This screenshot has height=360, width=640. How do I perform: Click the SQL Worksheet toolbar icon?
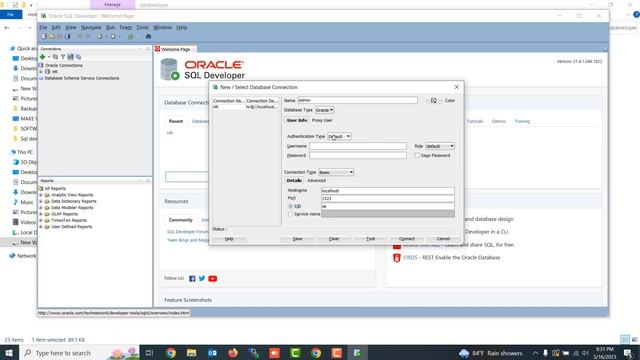(131, 36)
